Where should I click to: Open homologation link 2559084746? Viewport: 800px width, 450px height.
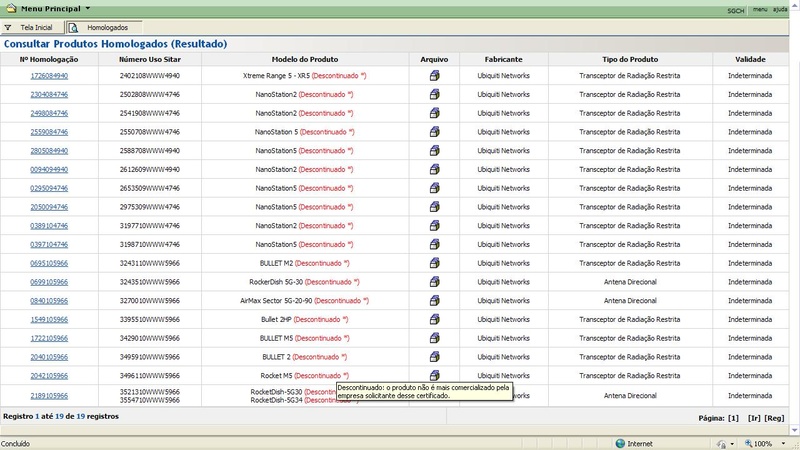[x=49, y=132]
